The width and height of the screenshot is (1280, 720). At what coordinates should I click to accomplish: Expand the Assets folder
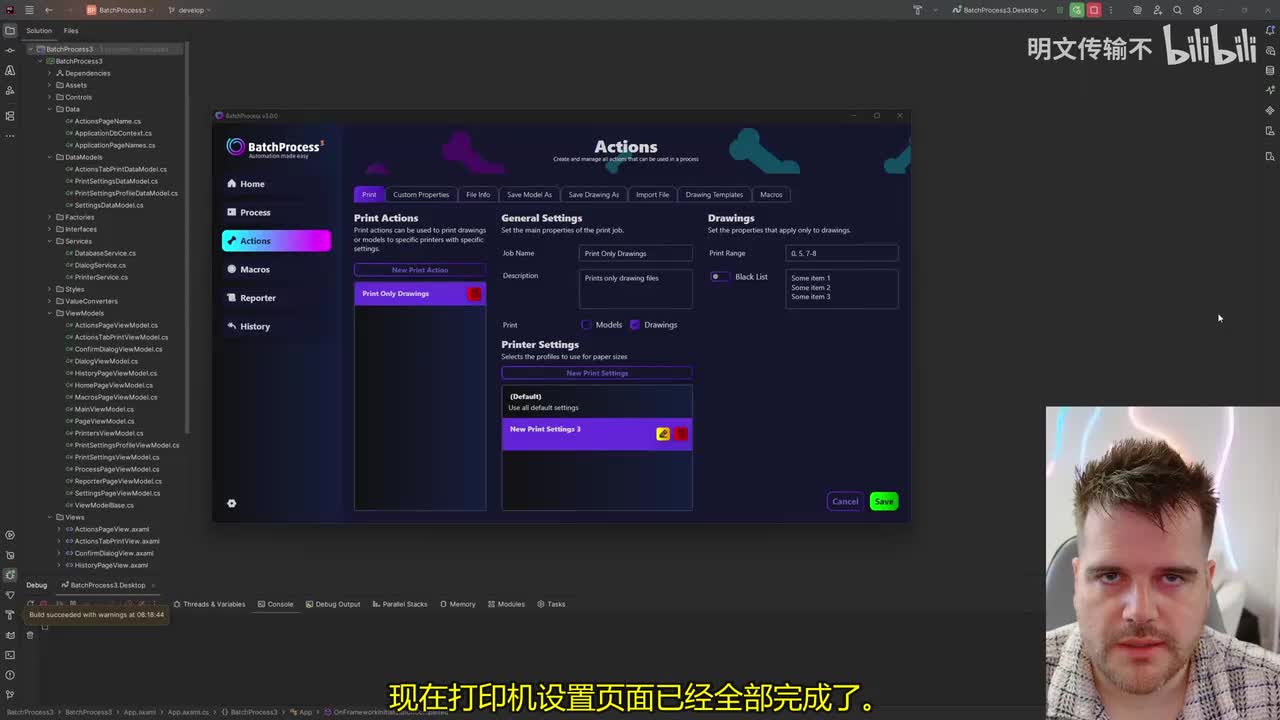[48, 85]
